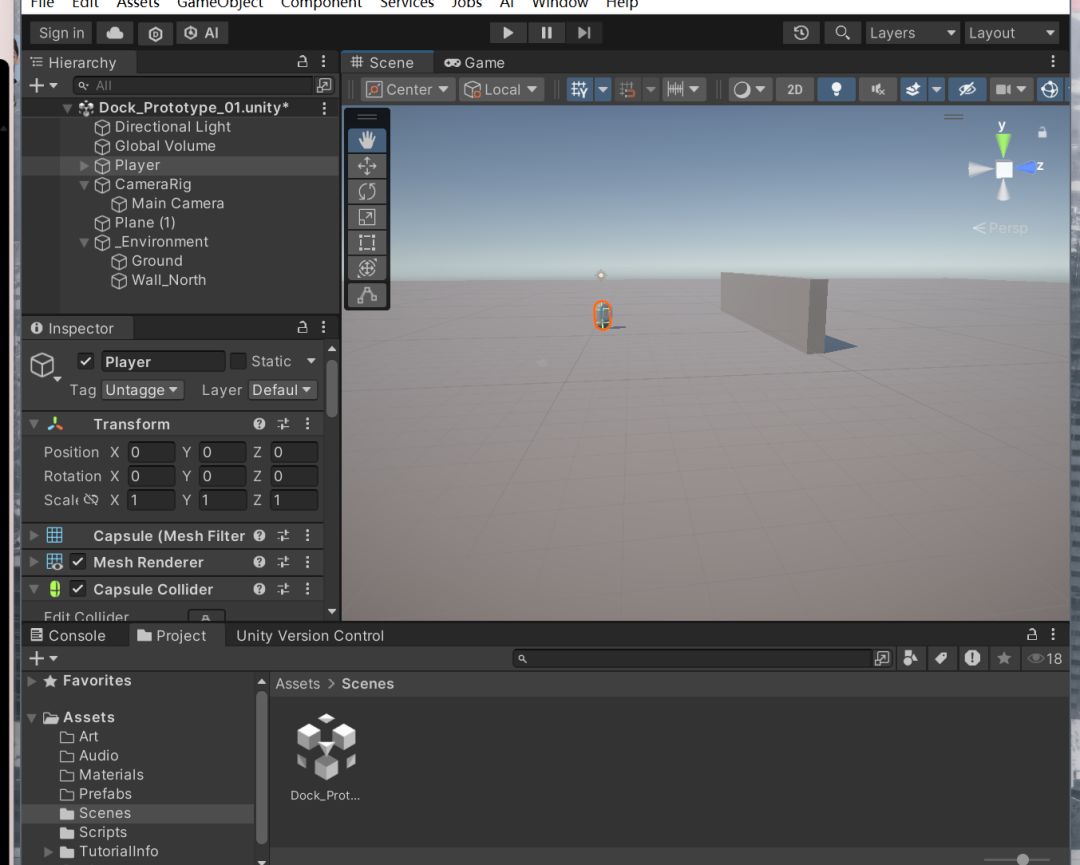Open the Layout dropdown
This screenshot has width=1080, height=865.
tap(1012, 33)
